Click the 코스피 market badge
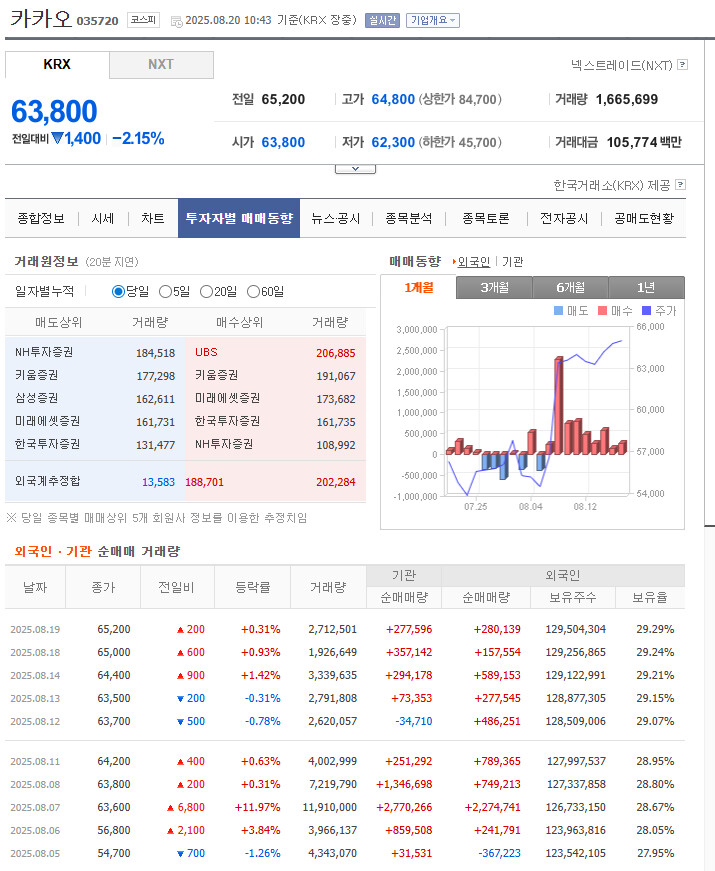This screenshot has width=715, height=871. tap(143, 20)
